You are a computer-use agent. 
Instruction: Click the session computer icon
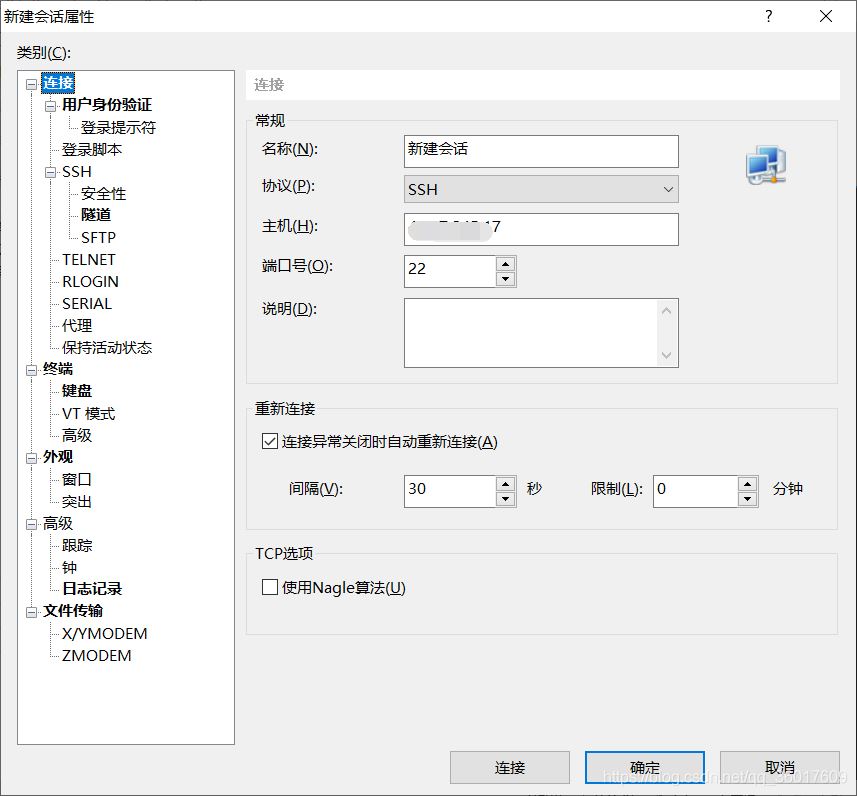pos(766,165)
